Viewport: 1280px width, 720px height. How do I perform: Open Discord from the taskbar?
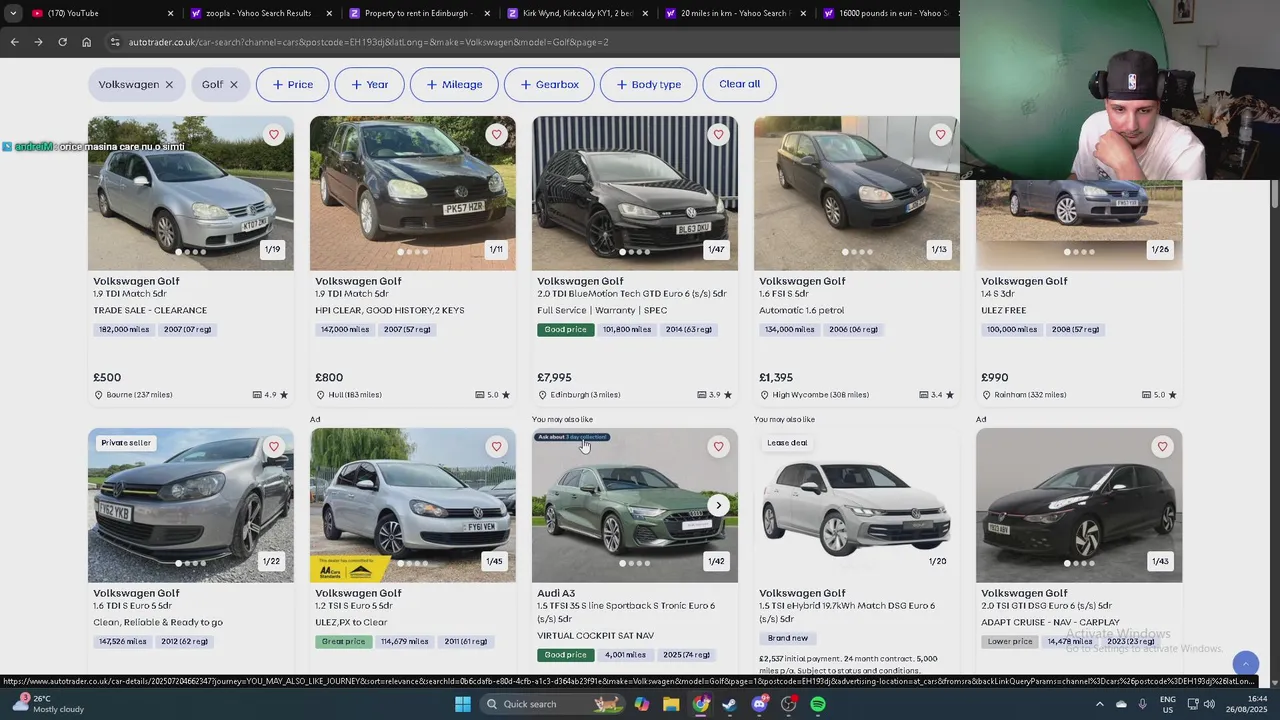tap(759, 704)
